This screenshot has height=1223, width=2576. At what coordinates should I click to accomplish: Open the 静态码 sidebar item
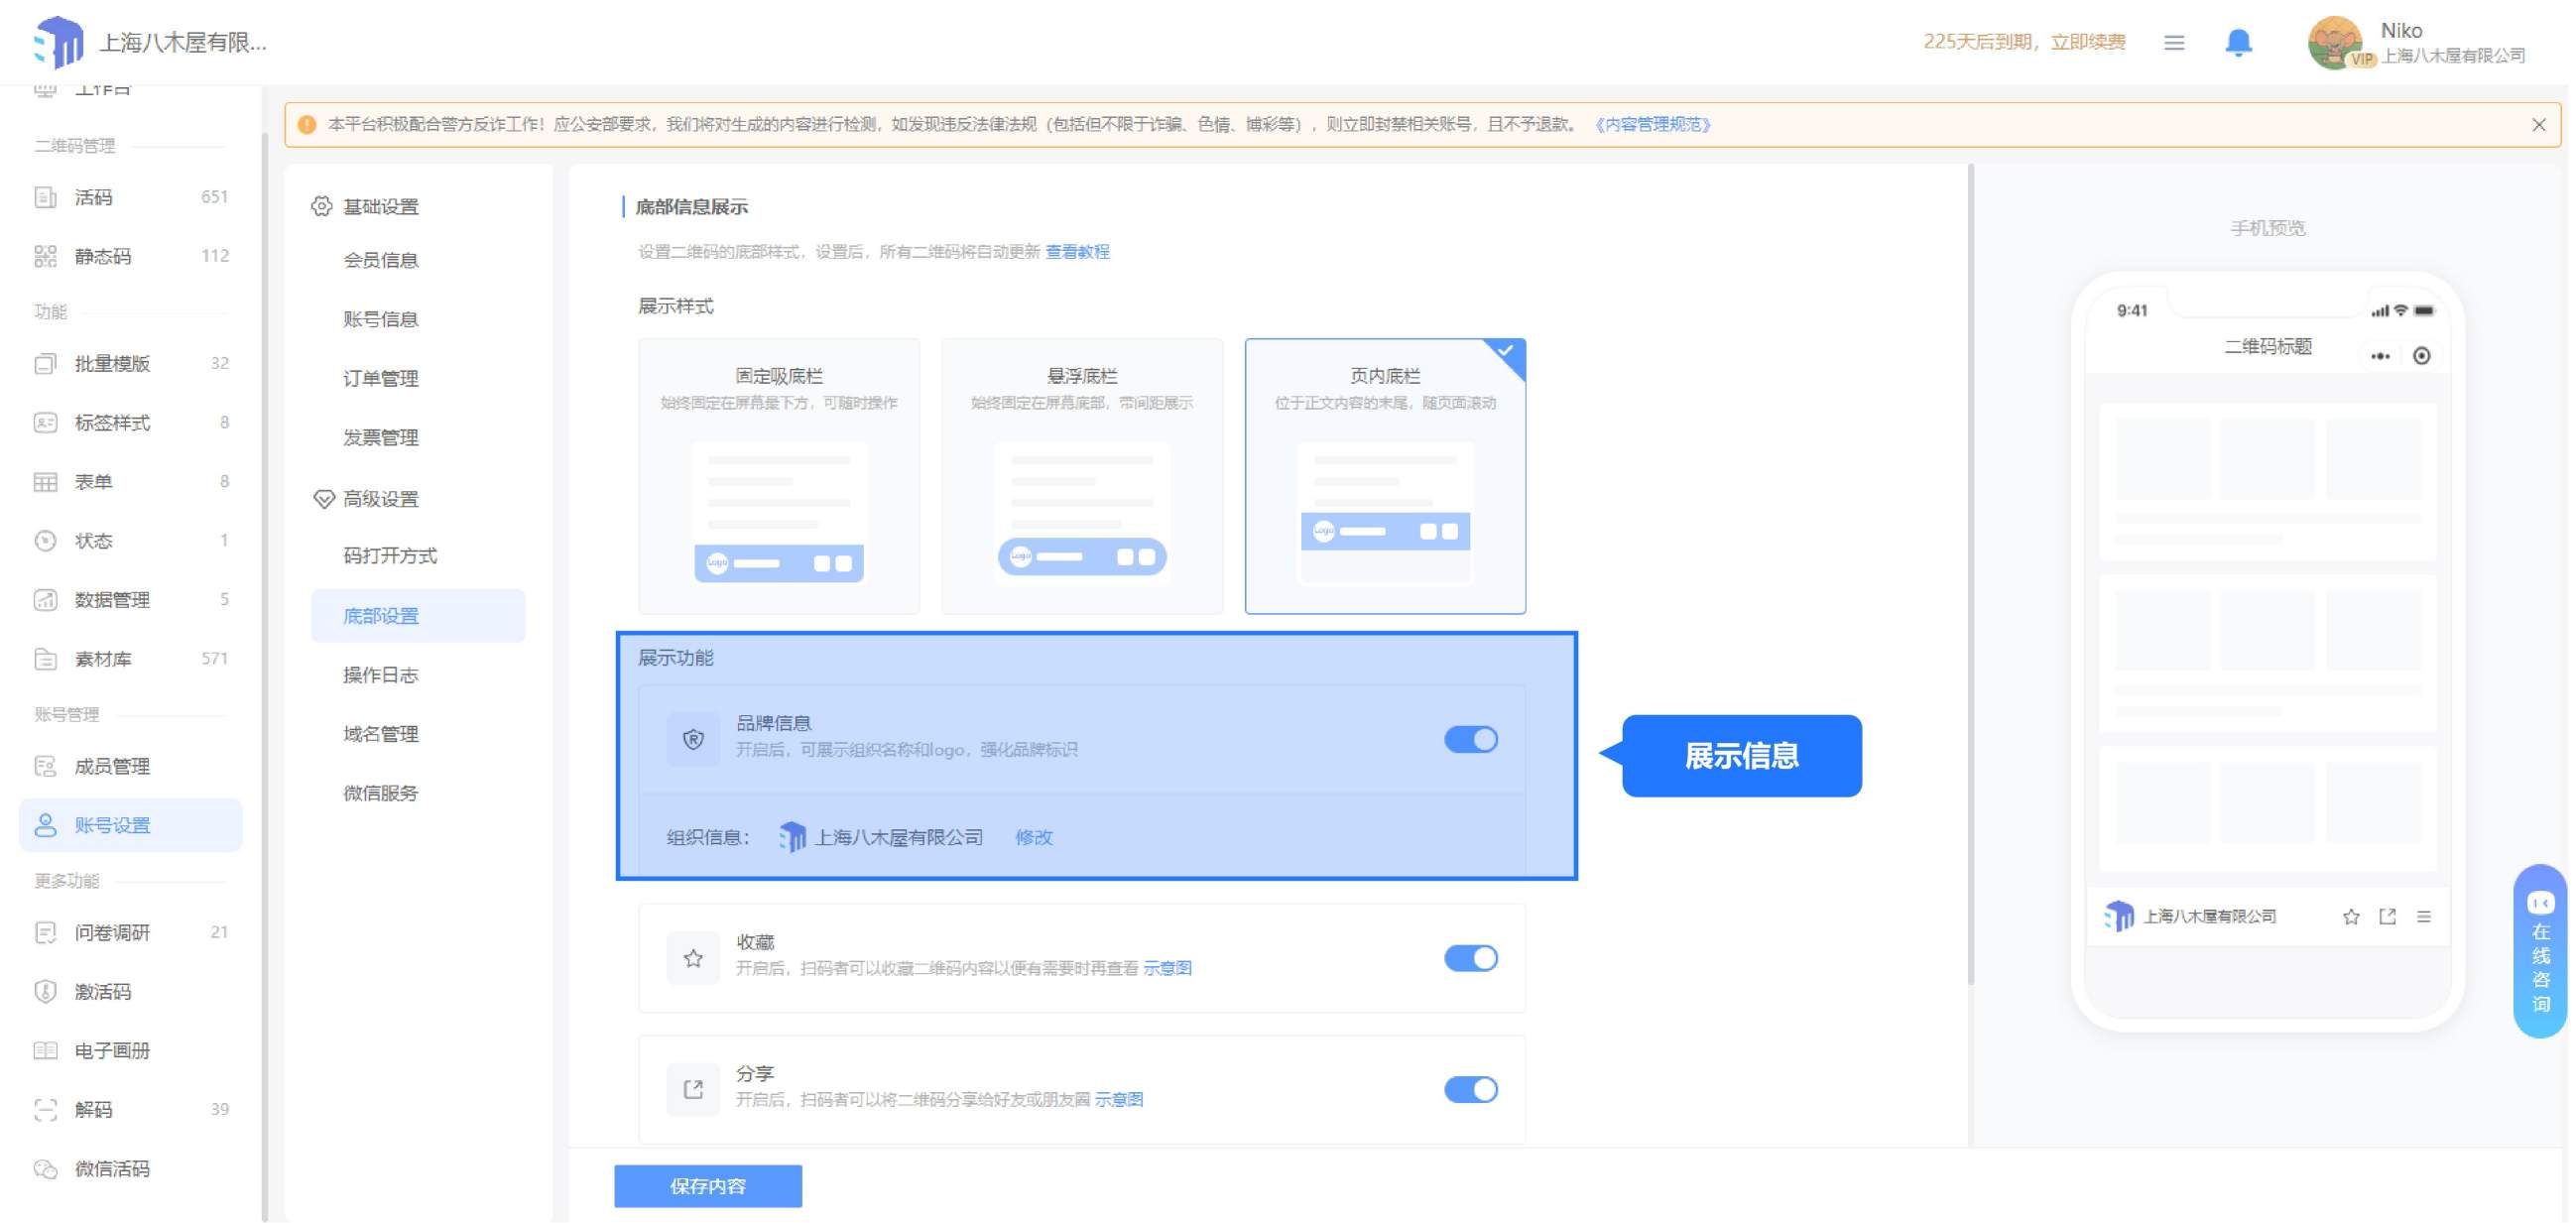pos(130,256)
